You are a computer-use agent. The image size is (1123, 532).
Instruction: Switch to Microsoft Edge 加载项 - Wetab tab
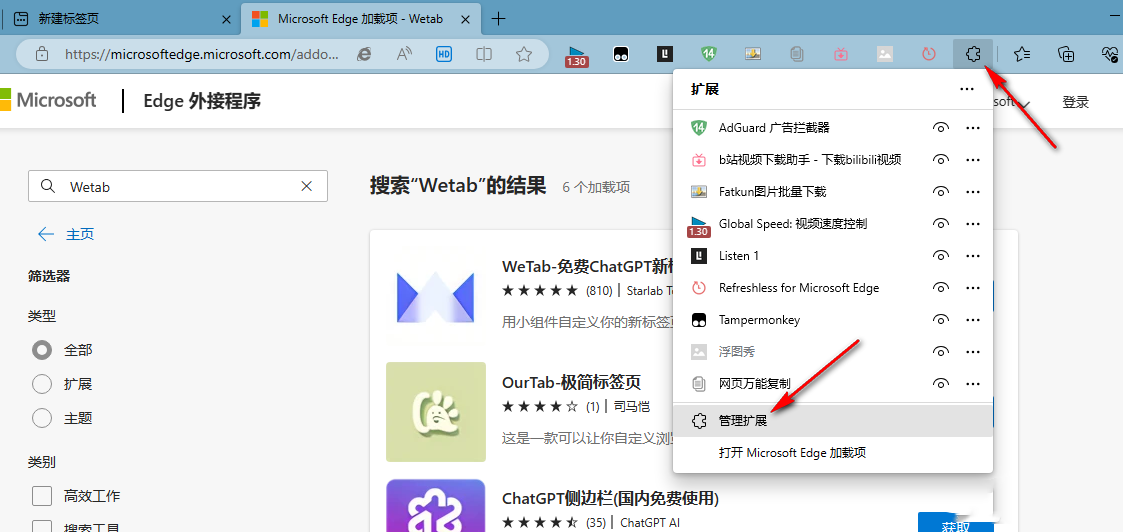pos(362,19)
